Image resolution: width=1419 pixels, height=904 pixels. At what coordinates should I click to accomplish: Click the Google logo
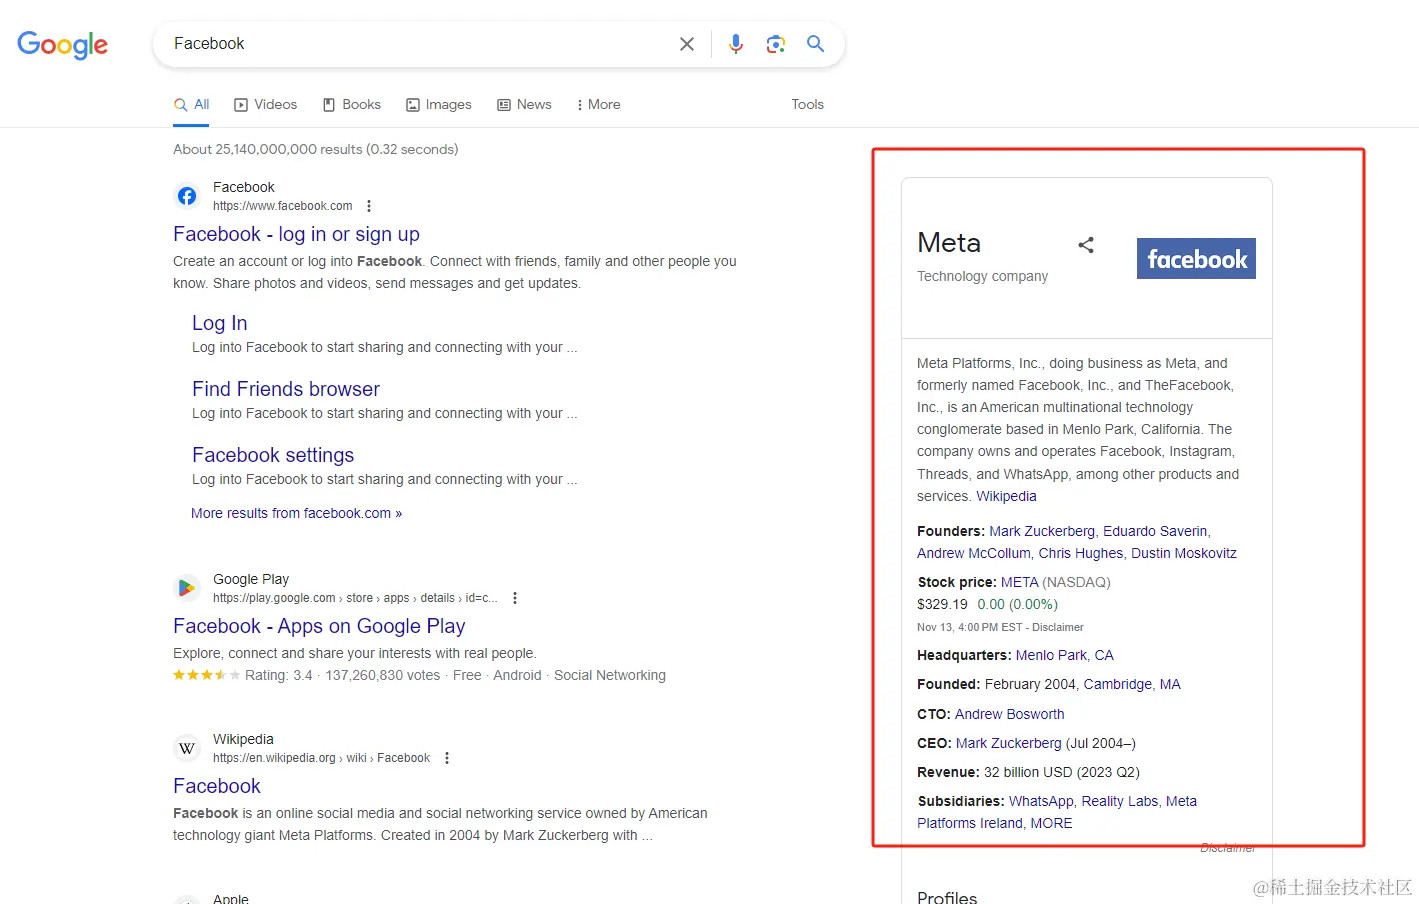[x=62, y=44]
